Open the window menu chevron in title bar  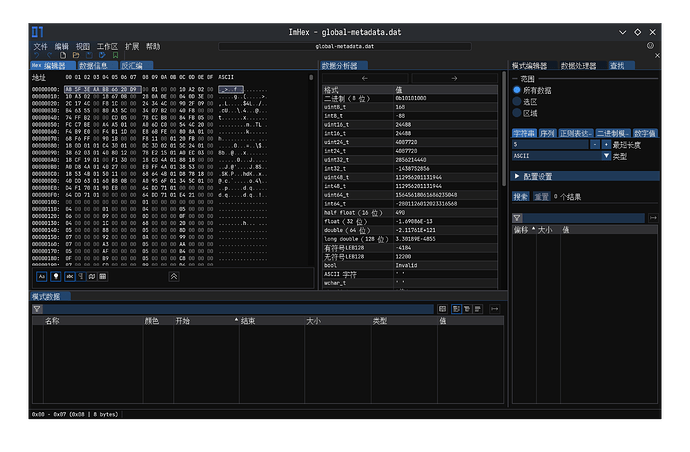(x=622, y=32)
